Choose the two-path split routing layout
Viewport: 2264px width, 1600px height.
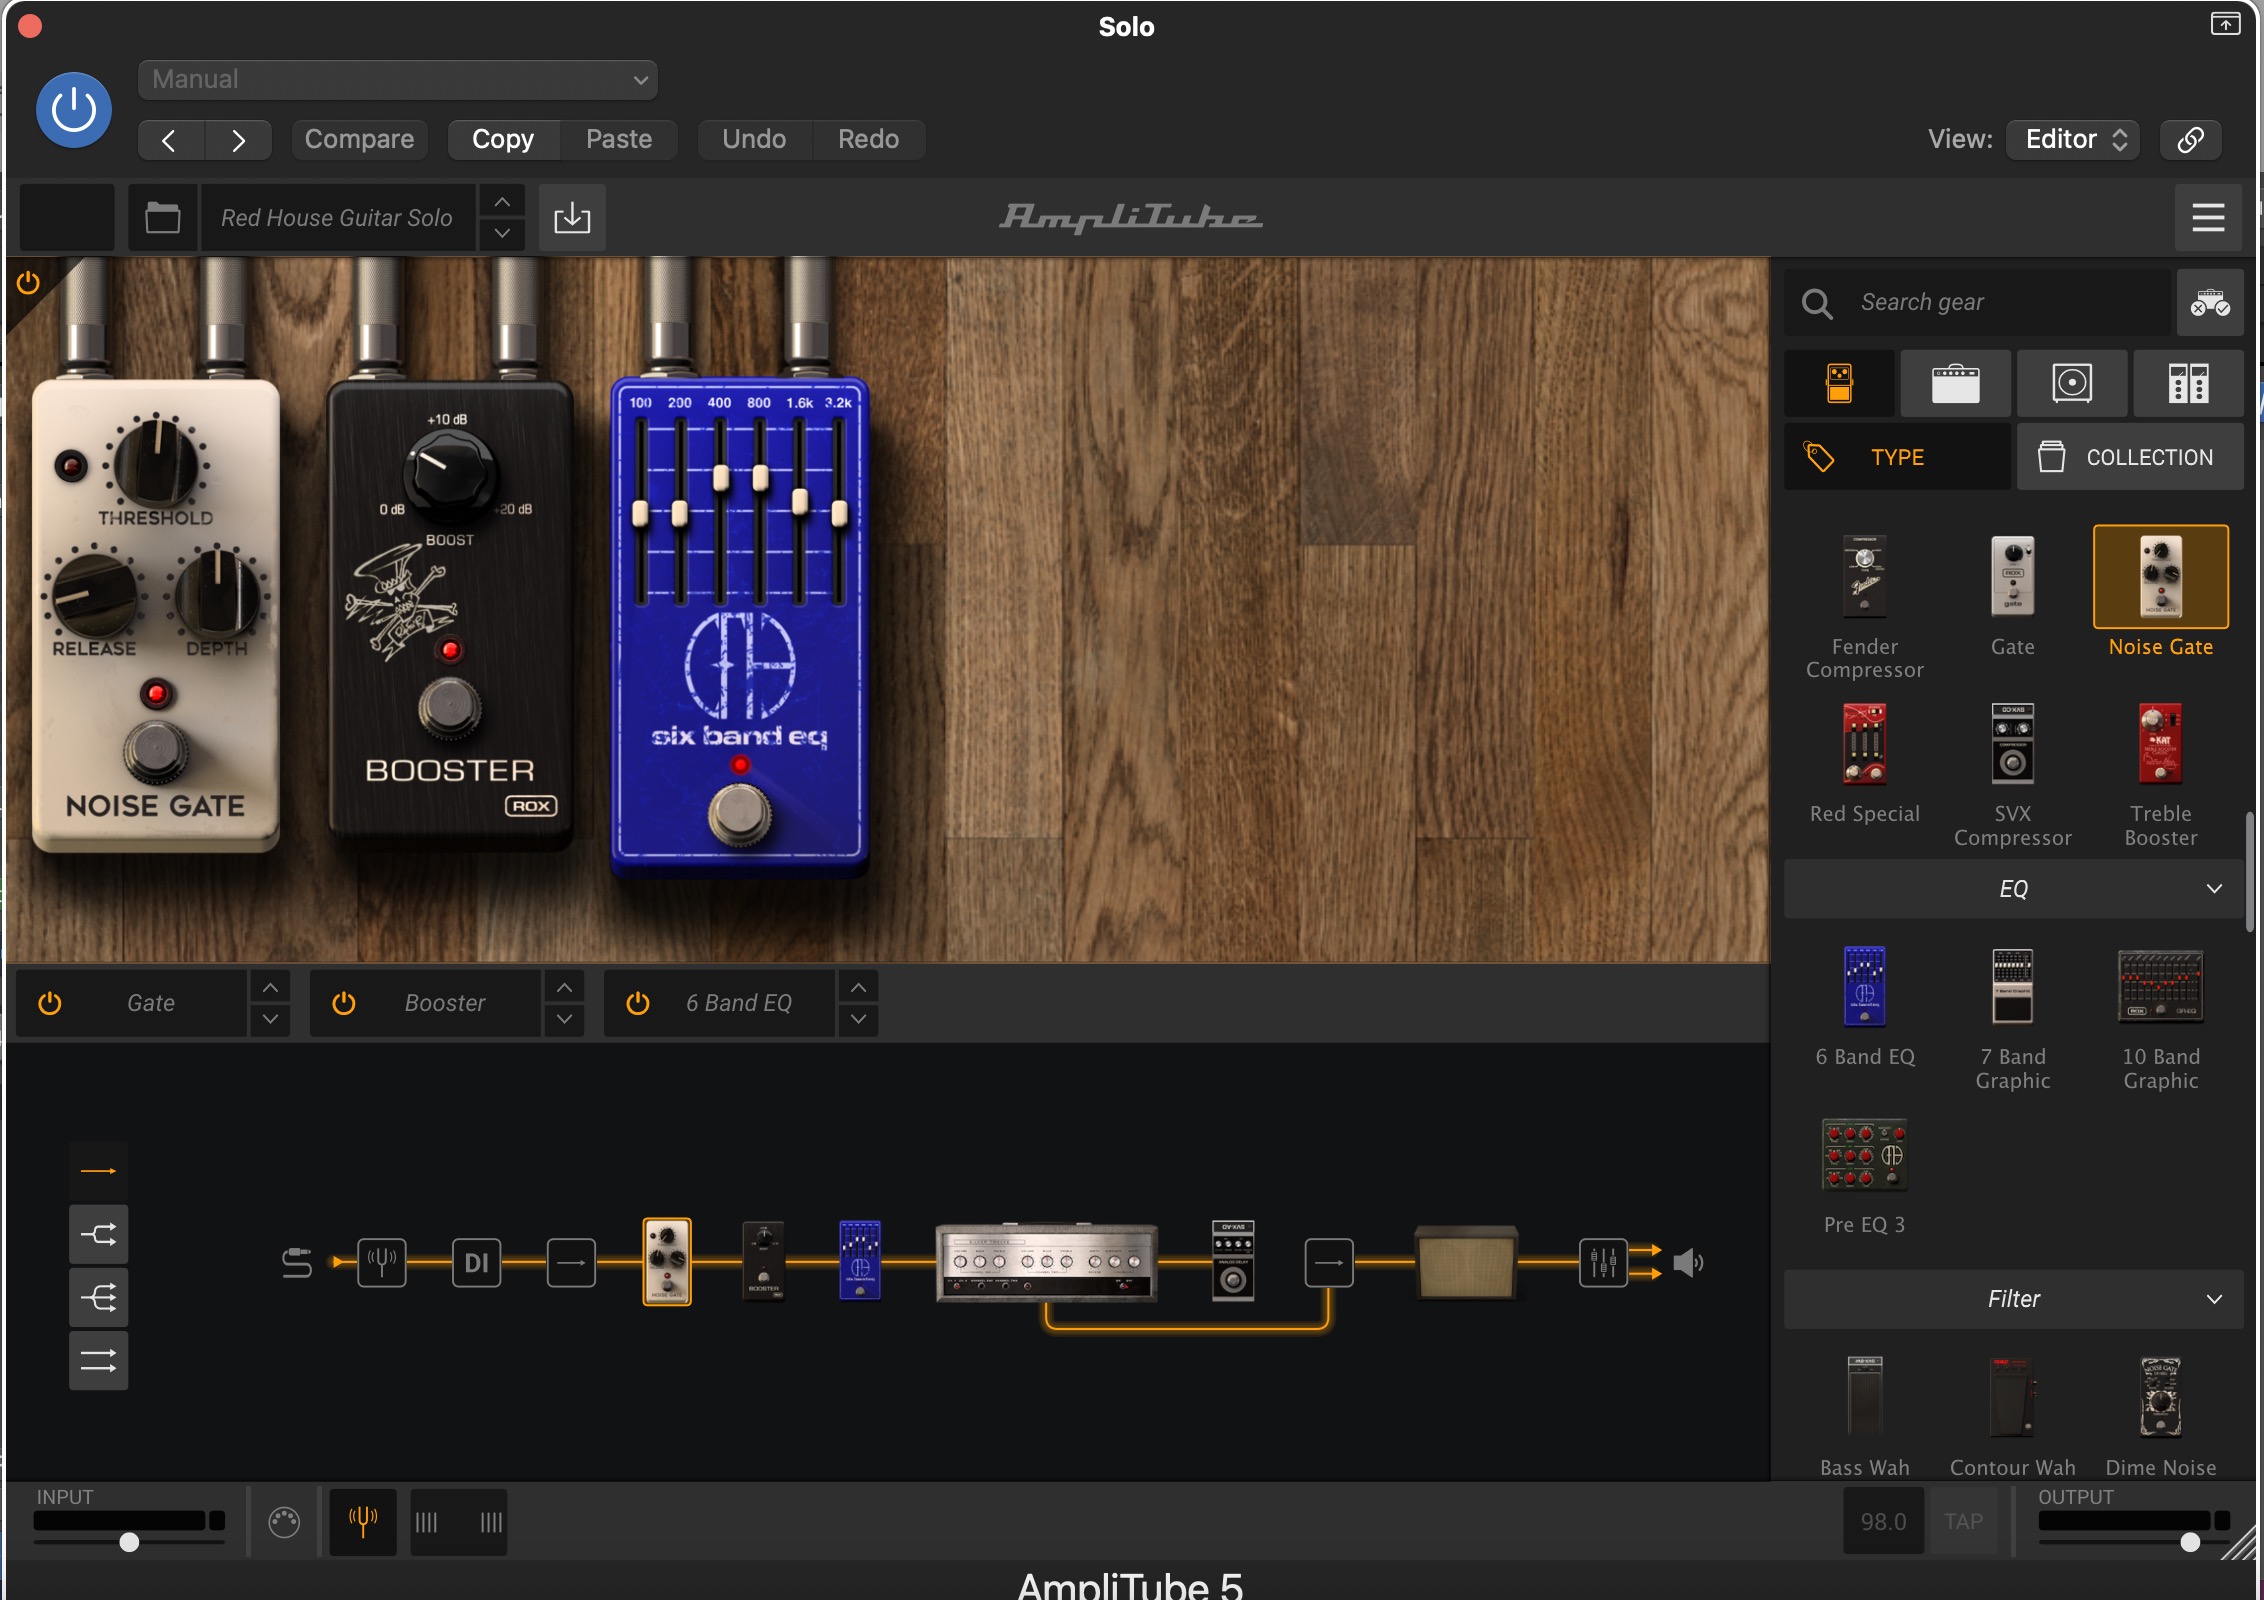pyautogui.click(x=98, y=1235)
